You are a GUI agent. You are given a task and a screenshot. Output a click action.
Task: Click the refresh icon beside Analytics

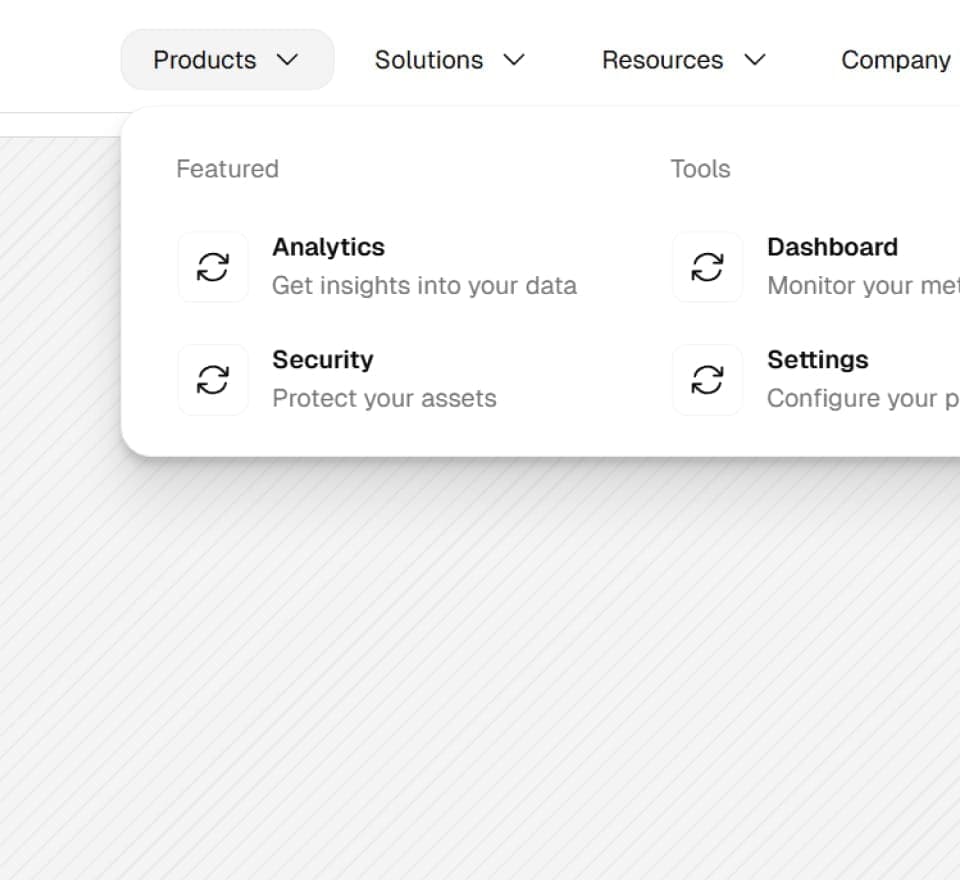tap(213, 267)
